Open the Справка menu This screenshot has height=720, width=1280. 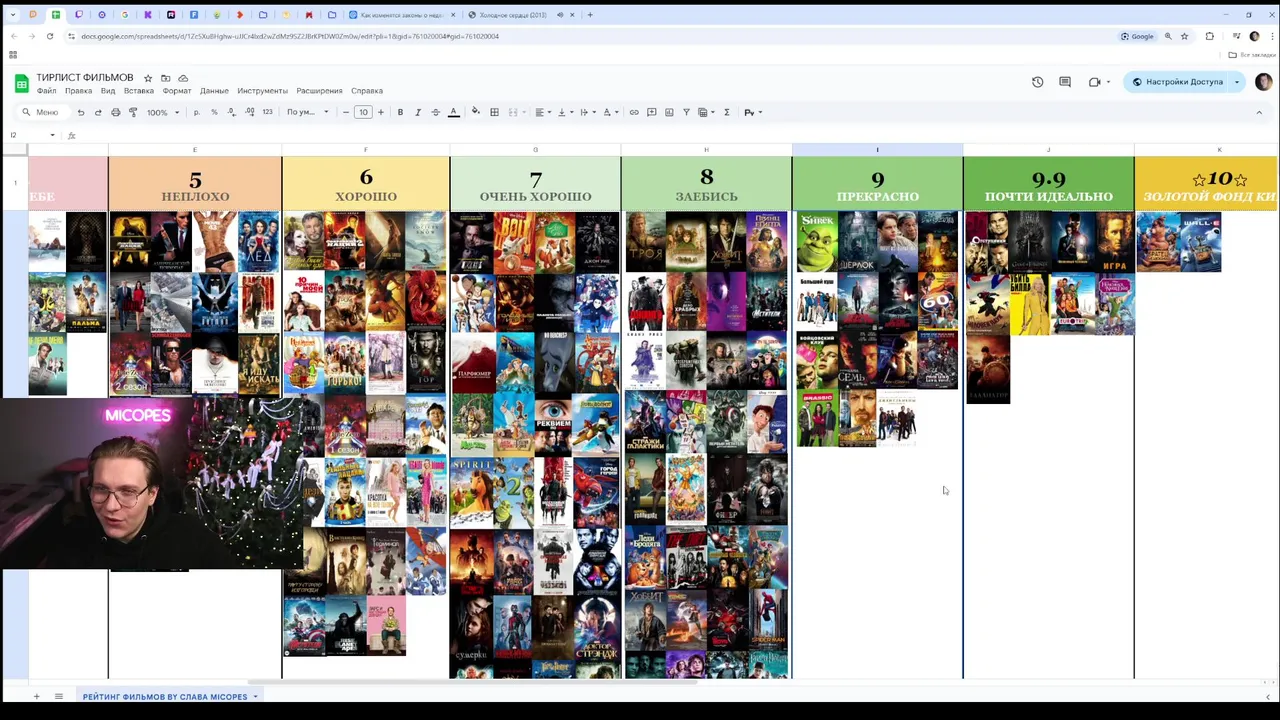point(367,91)
